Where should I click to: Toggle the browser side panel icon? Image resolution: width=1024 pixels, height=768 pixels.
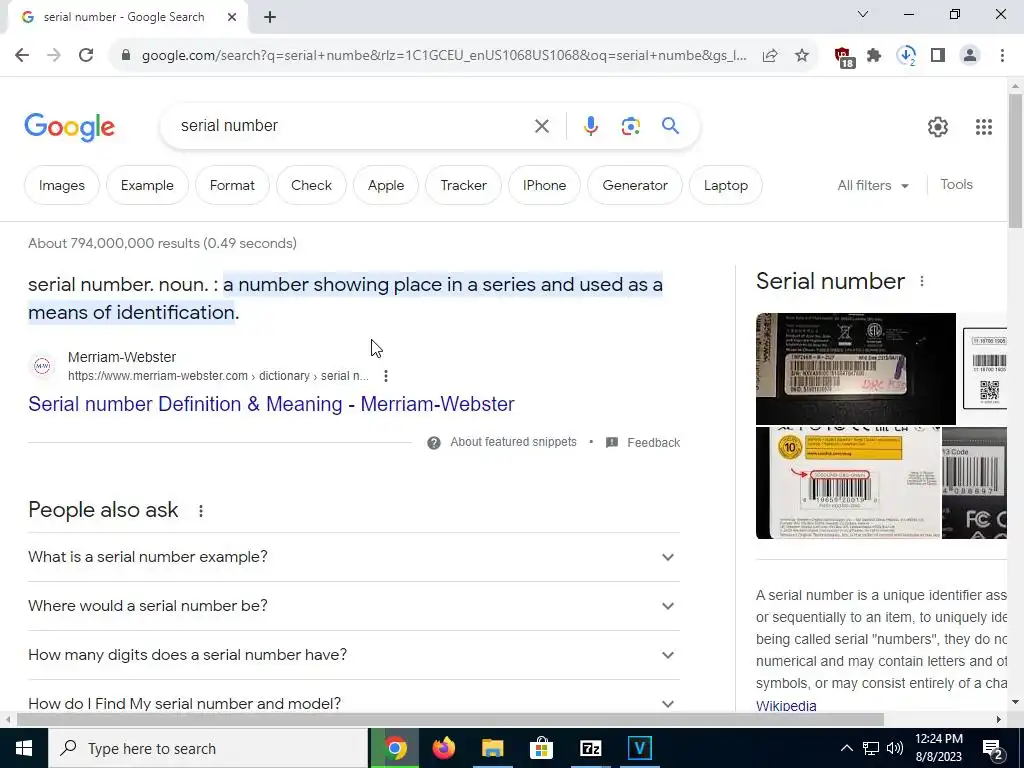tap(938, 56)
